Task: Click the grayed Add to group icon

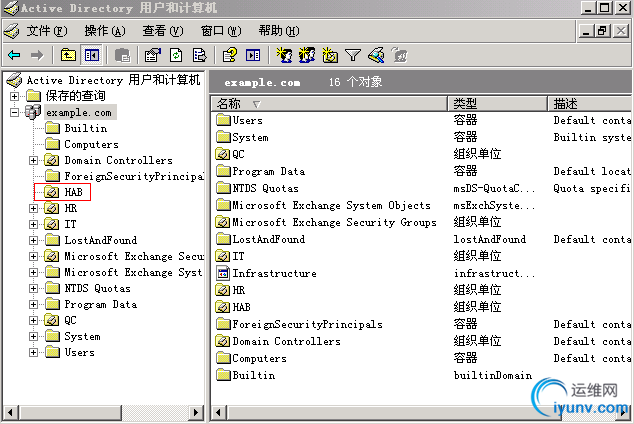Action: pyautogui.click(x=399, y=55)
